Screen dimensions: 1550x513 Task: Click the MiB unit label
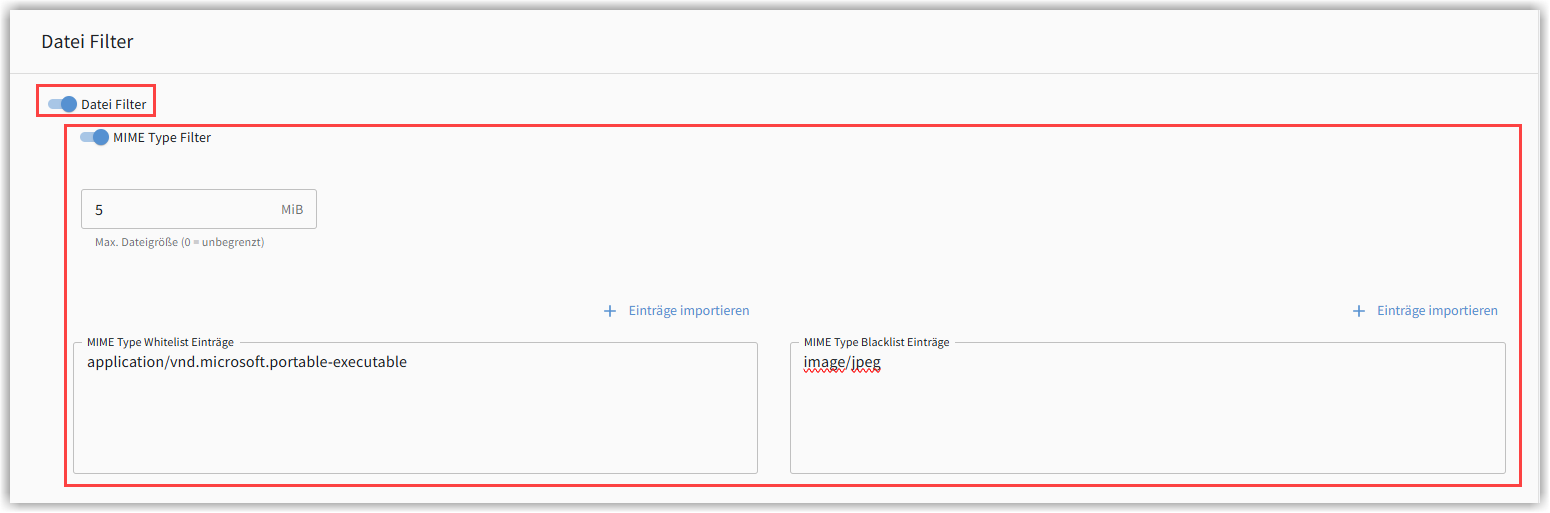coord(292,210)
